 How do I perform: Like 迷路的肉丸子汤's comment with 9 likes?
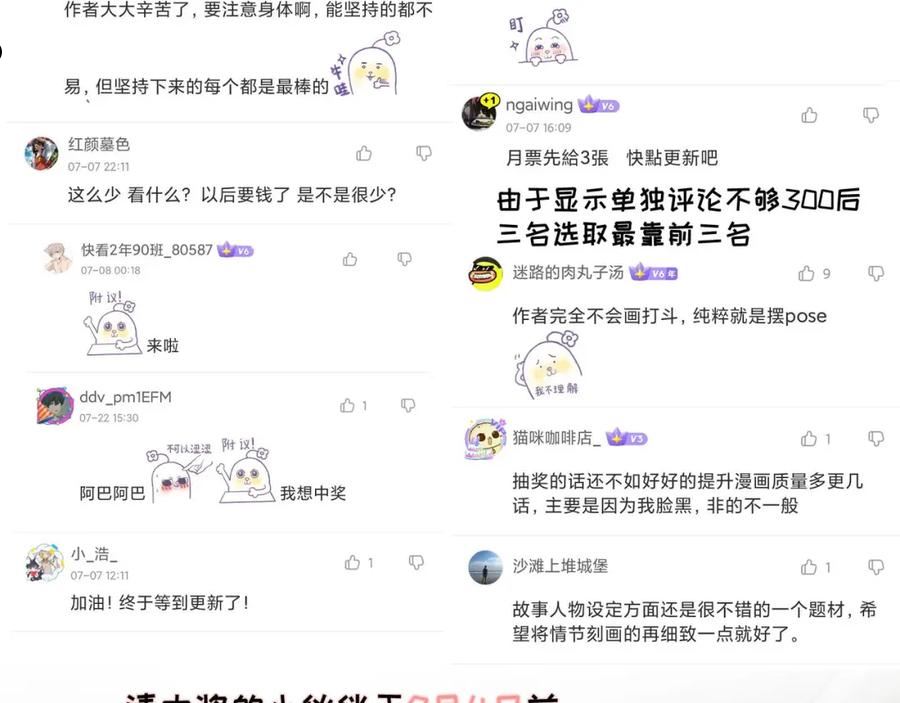coord(806,274)
